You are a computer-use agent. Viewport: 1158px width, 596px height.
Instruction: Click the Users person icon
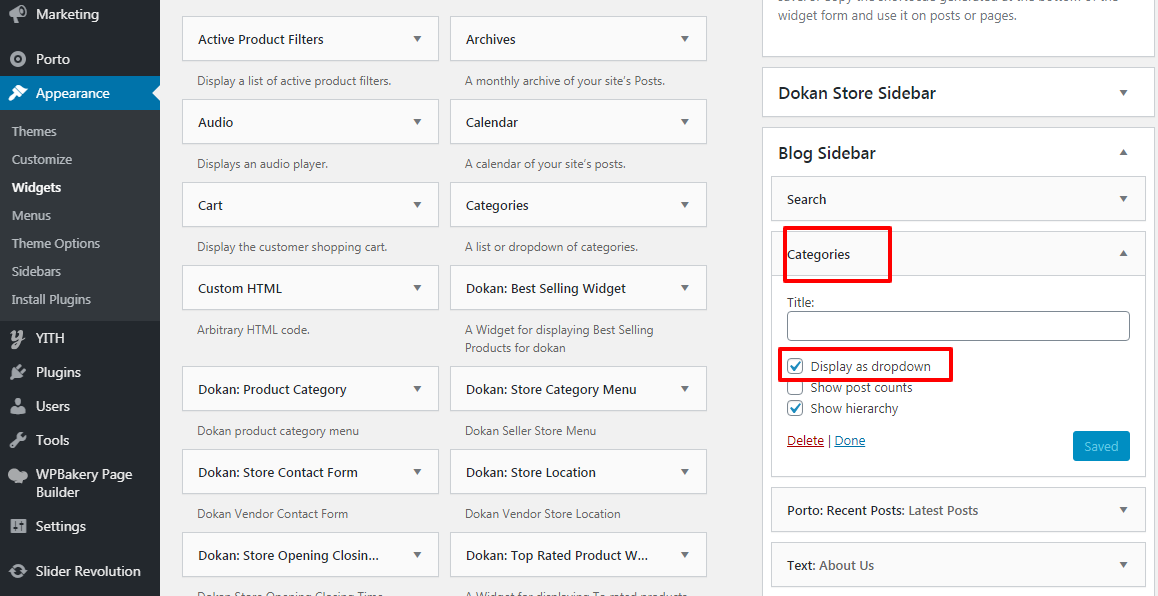coord(18,406)
